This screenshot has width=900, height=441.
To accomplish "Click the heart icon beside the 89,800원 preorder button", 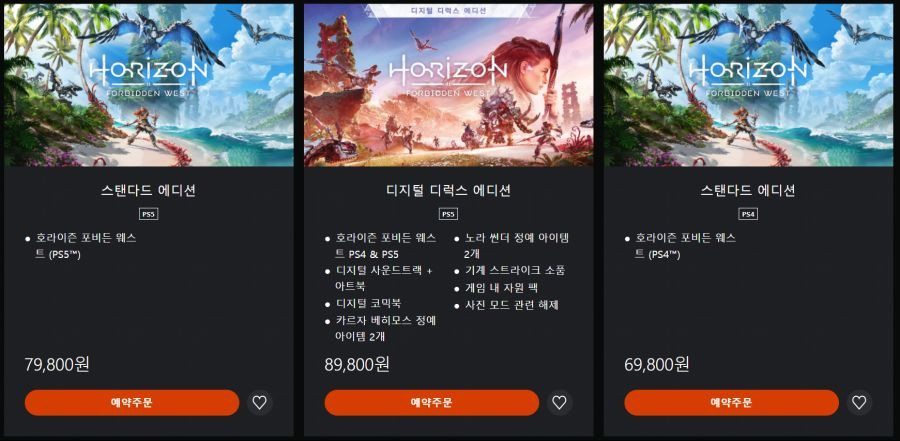I will tap(559, 403).
